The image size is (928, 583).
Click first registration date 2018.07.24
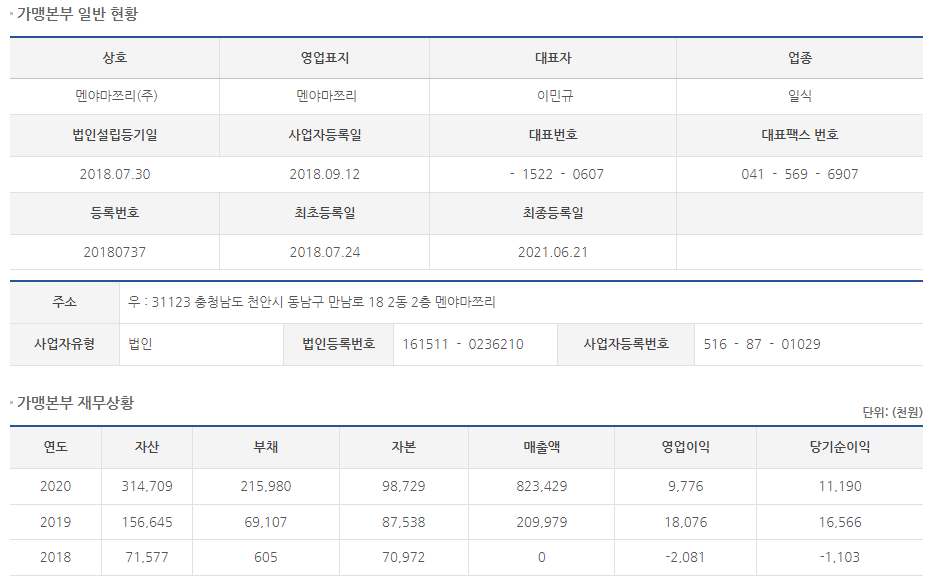pos(324,252)
